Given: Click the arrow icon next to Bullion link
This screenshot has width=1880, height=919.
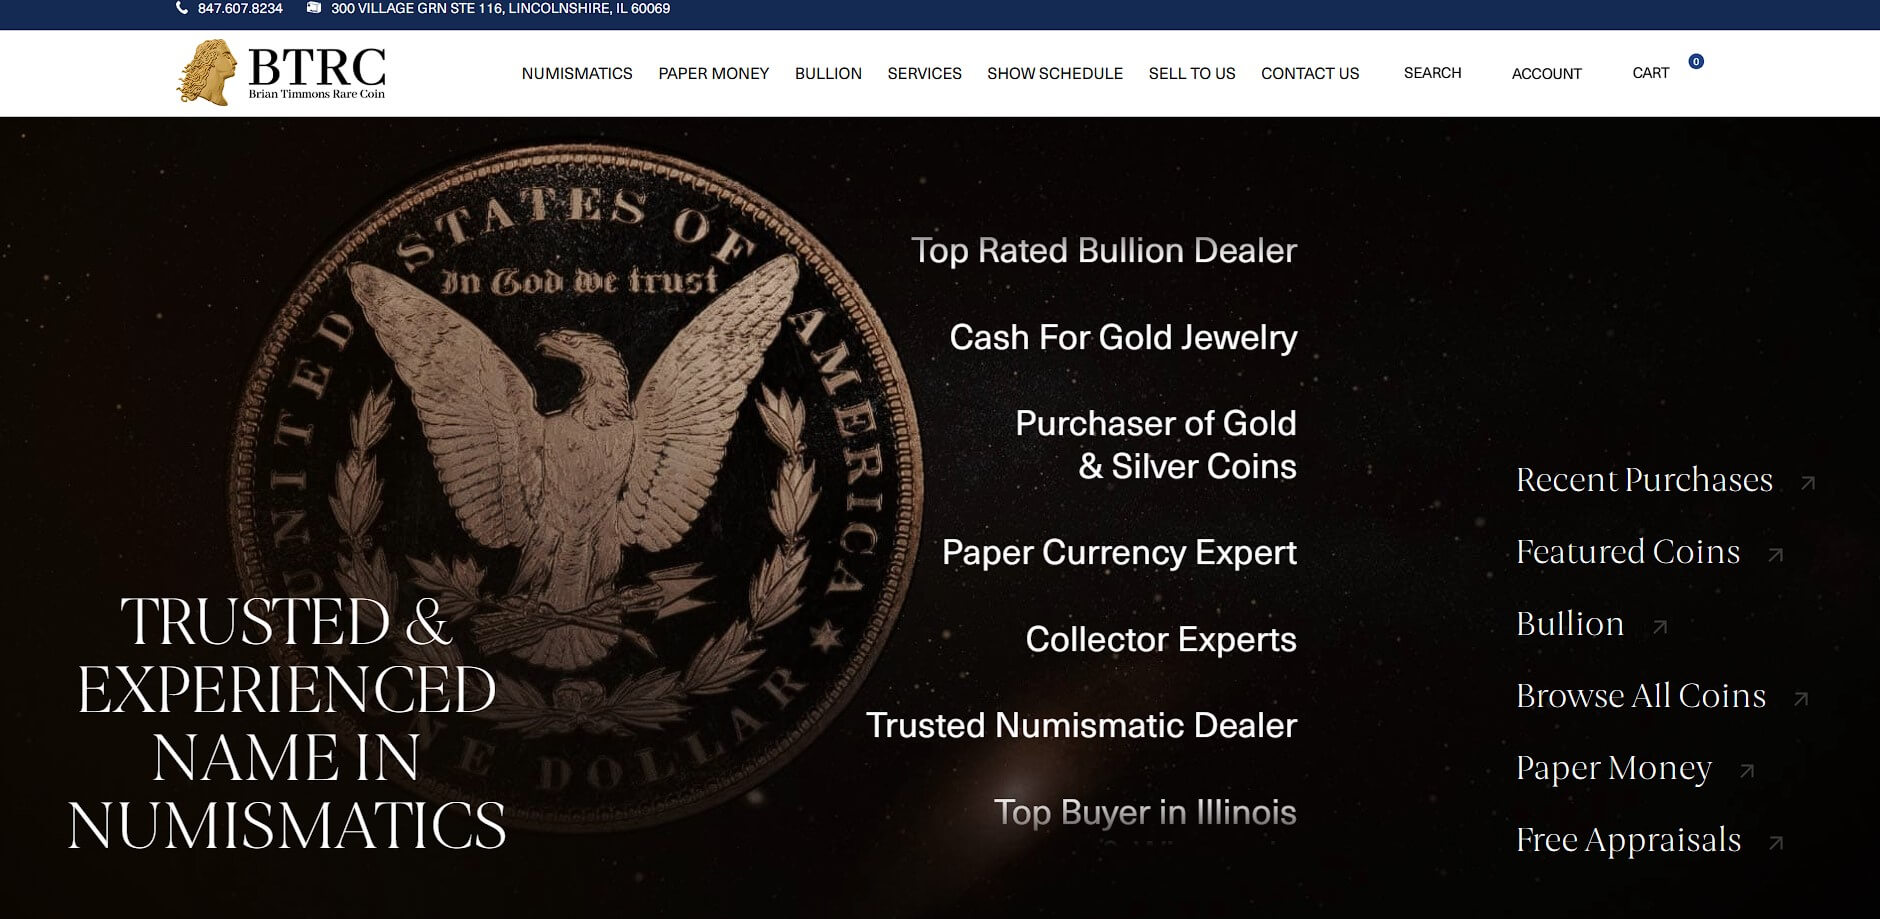Looking at the screenshot, I should point(1660,627).
